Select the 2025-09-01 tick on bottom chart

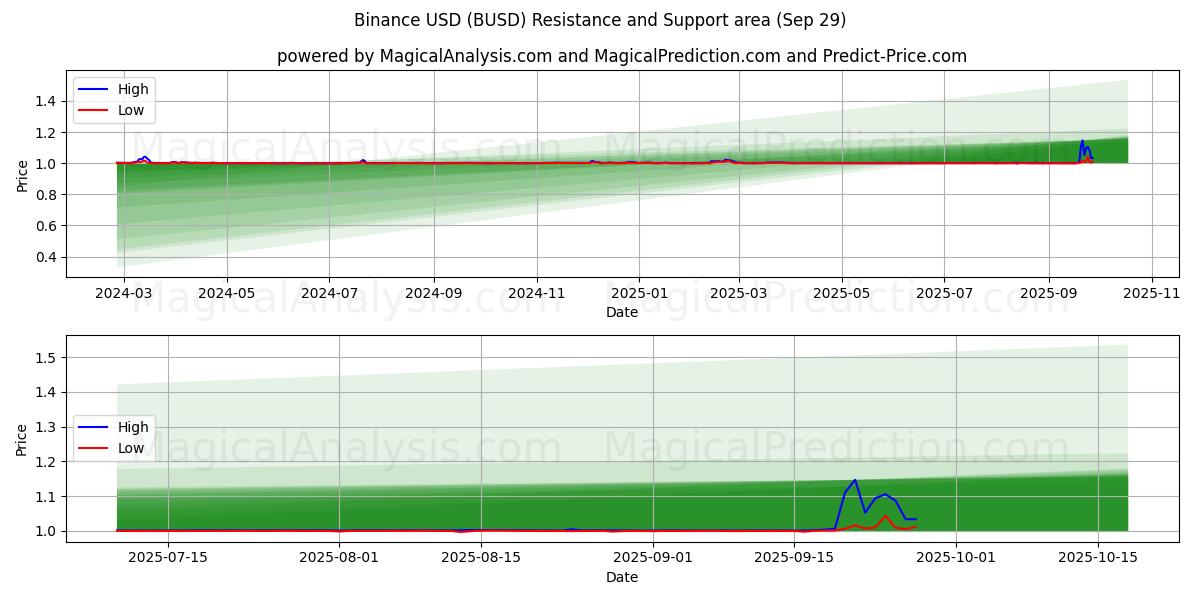tap(653, 557)
